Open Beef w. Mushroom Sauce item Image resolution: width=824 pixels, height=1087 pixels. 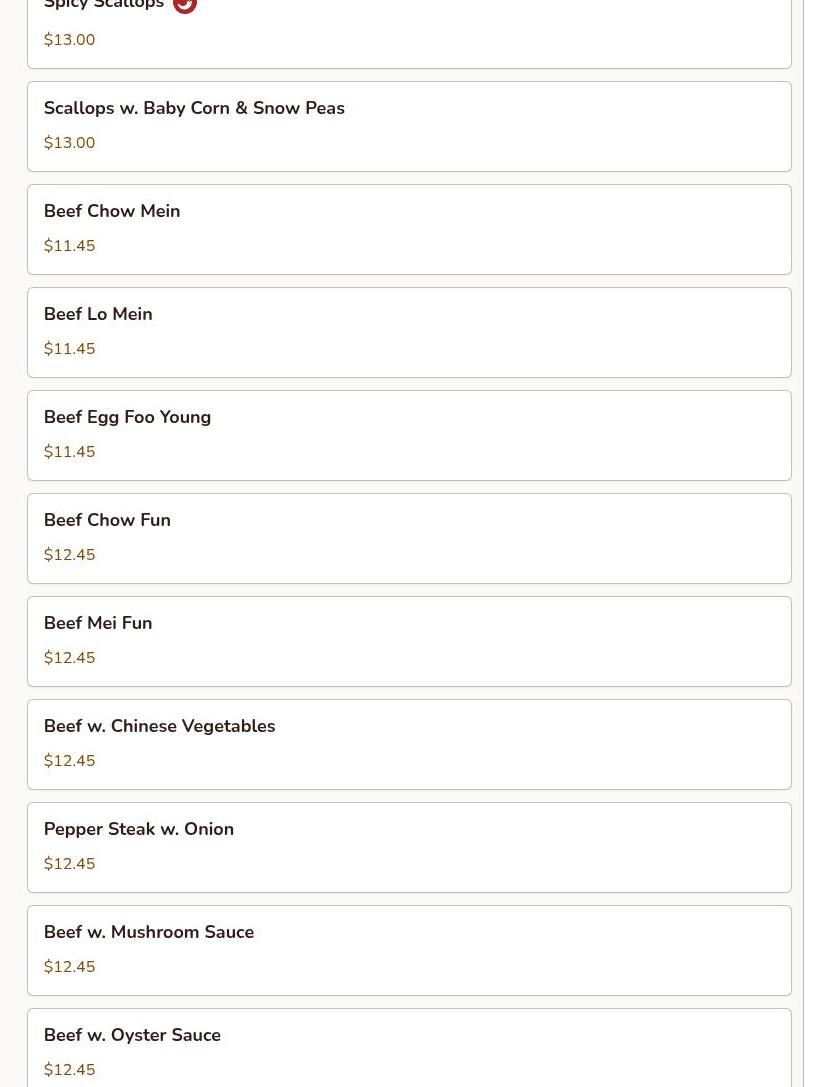point(409,950)
